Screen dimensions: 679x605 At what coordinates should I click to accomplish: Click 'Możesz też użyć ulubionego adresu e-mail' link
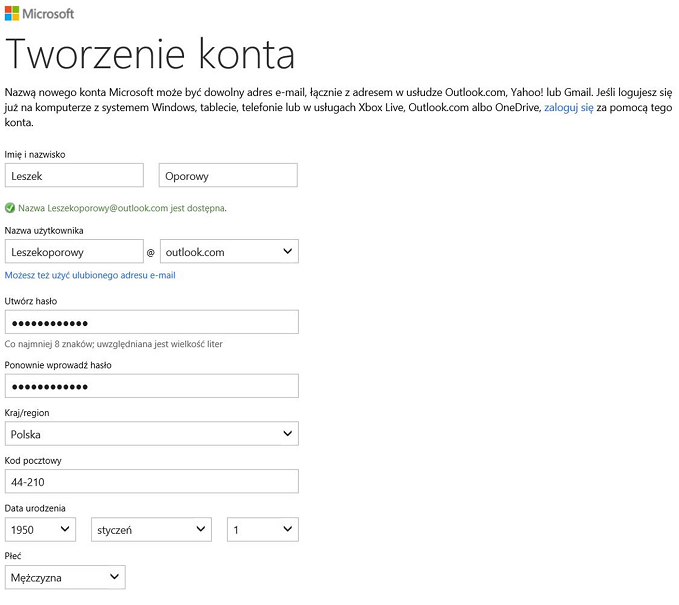point(90,275)
